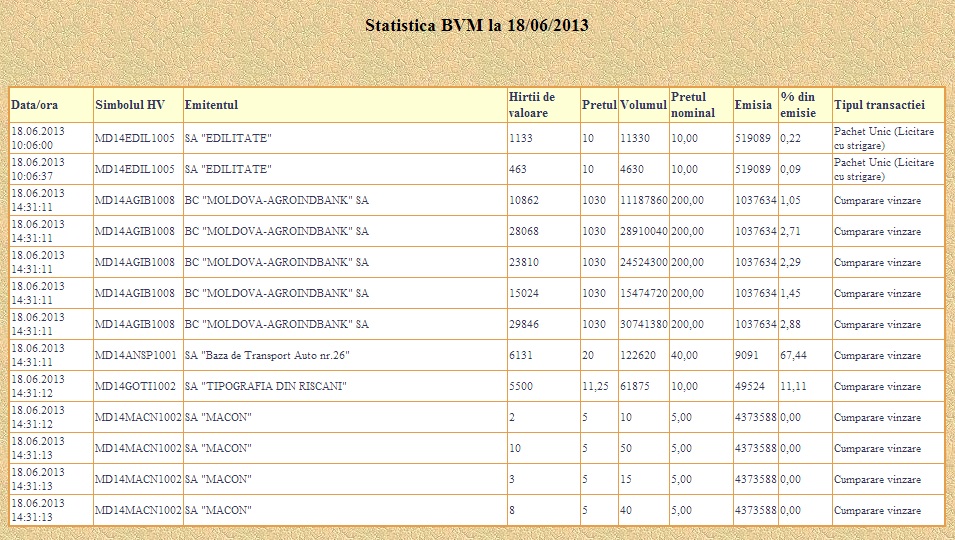Click the volume value 11330

[635, 138]
